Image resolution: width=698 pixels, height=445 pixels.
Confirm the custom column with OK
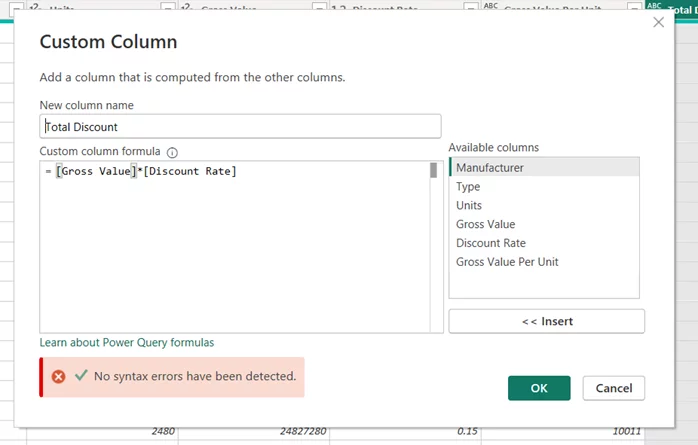pyautogui.click(x=539, y=388)
